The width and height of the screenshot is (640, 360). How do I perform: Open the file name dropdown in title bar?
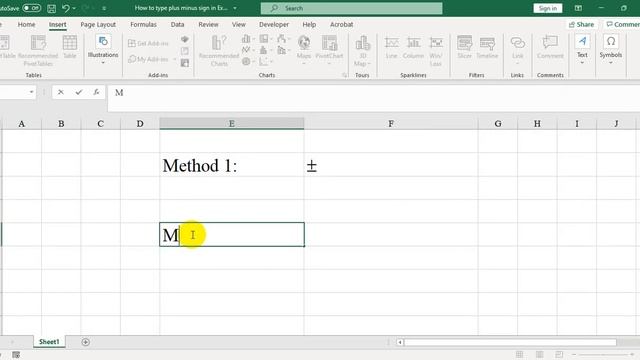tap(235, 8)
